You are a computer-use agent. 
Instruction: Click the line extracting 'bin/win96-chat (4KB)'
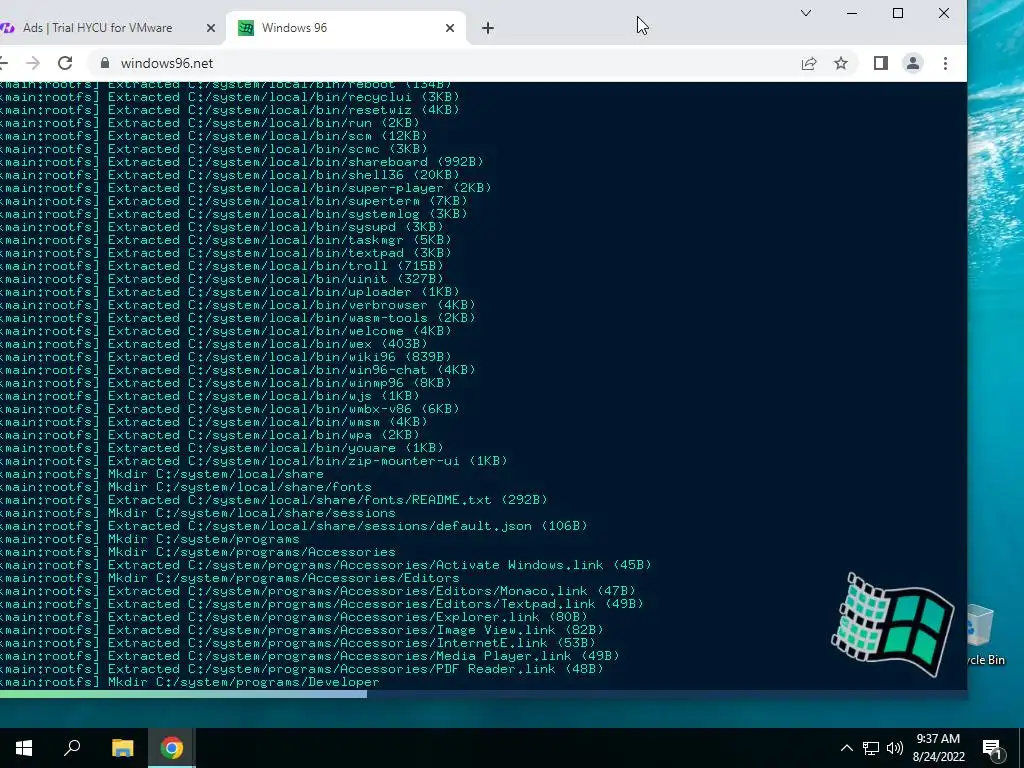pyautogui.click(x=238, y=370)
